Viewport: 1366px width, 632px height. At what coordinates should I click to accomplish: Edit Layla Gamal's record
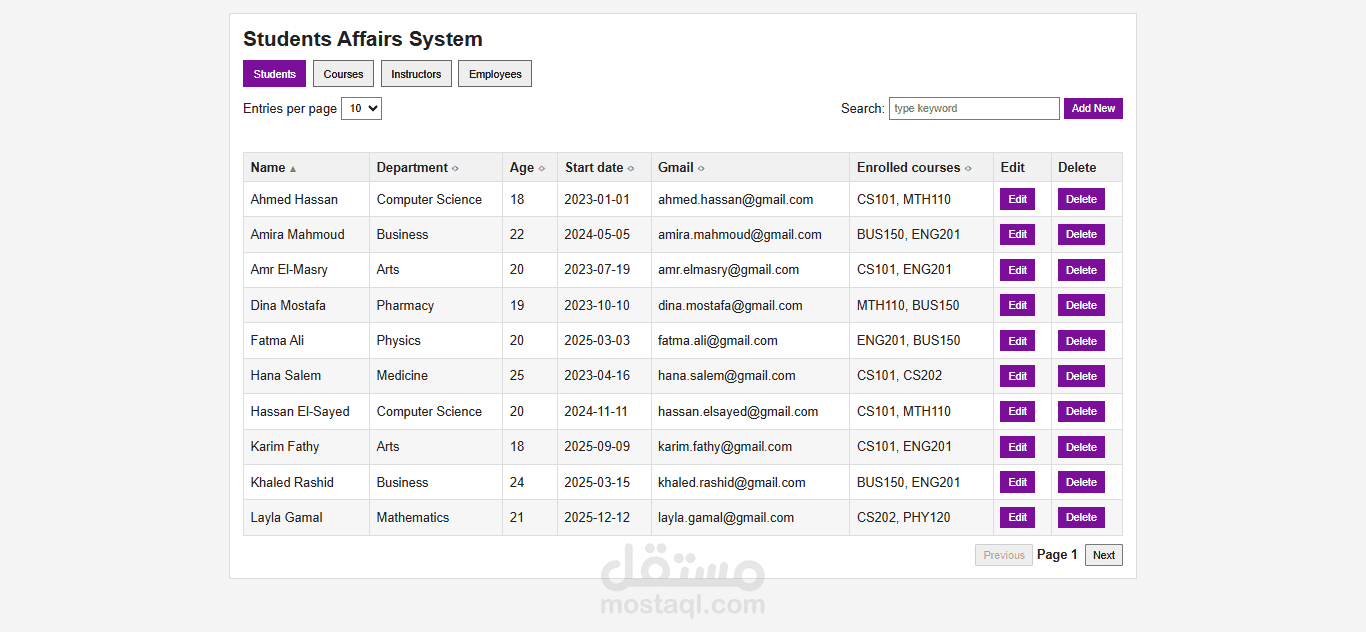(1017, 517)
